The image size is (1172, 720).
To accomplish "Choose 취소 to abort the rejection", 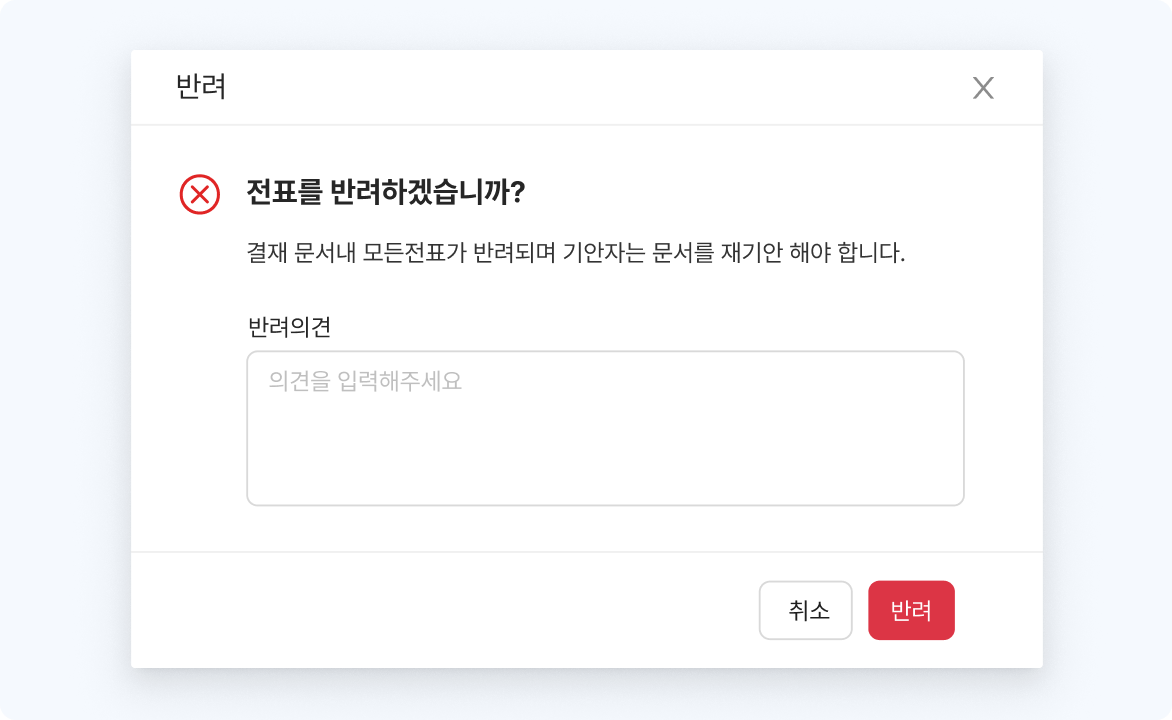I will click(x=806, y=610).
